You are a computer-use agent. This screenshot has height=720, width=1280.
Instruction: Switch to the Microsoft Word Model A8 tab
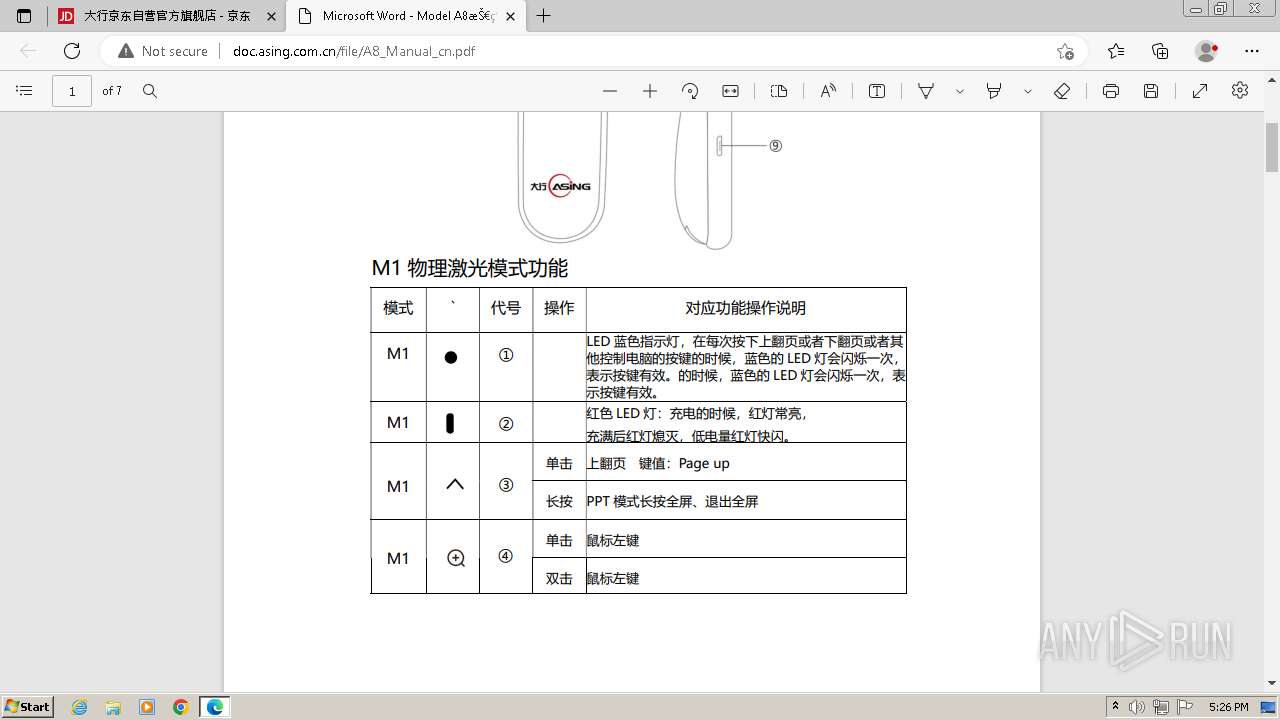coord(407,16)
